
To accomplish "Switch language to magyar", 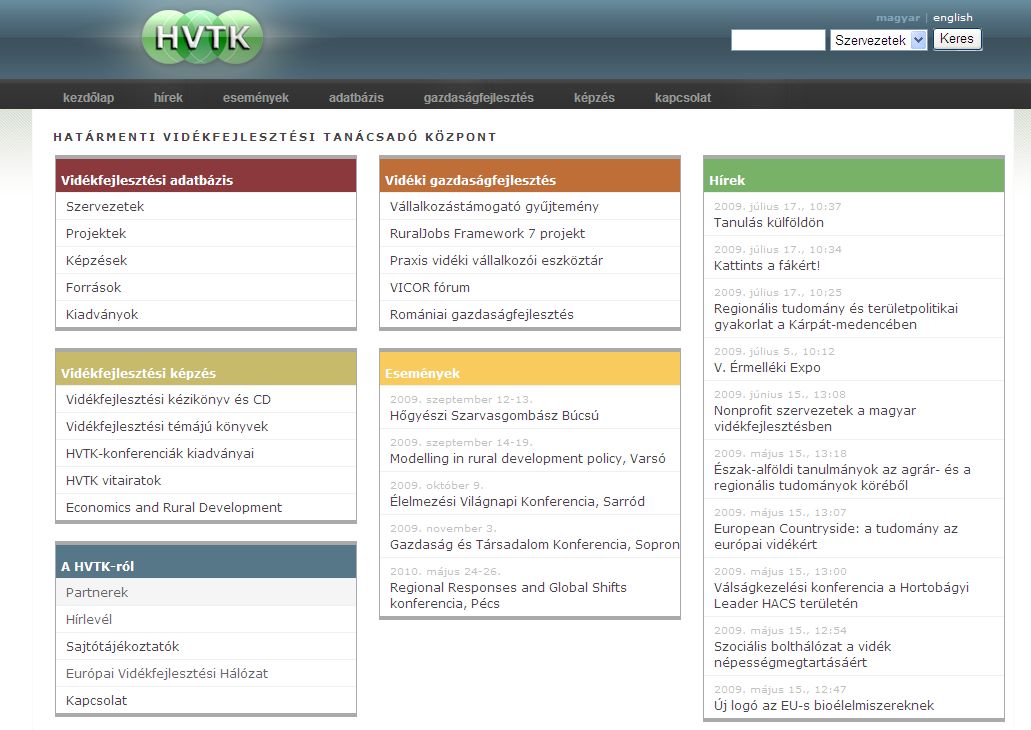I will pos(898,18).
